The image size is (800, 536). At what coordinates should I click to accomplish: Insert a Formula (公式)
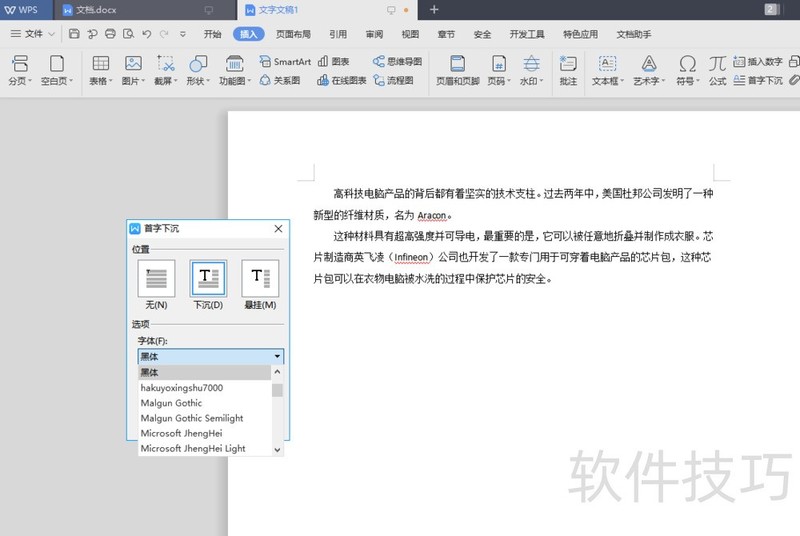(x=717, y=70)
